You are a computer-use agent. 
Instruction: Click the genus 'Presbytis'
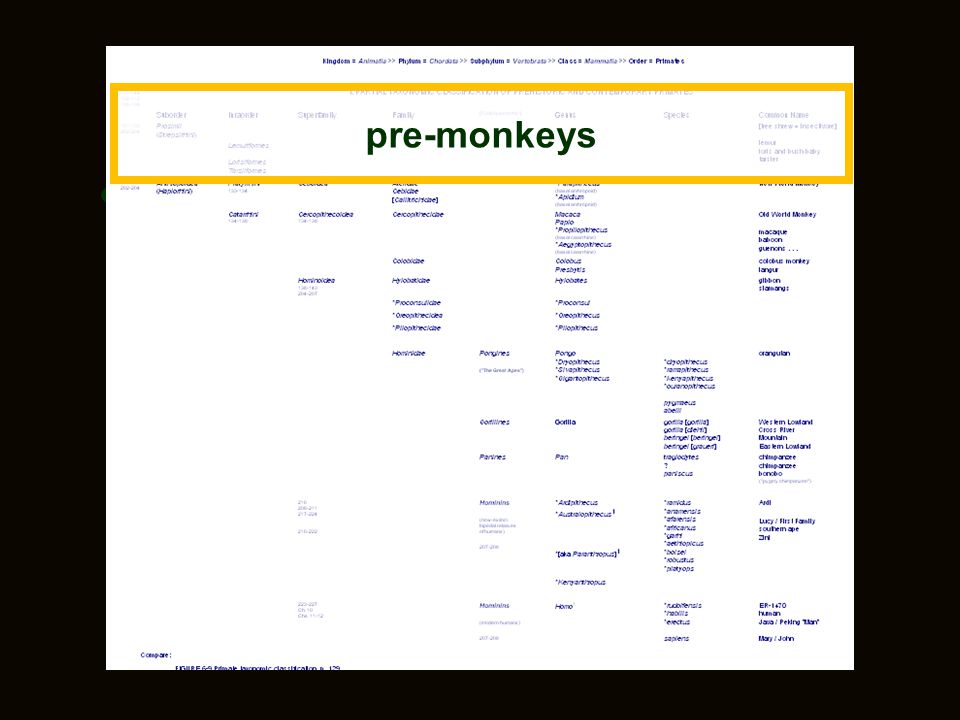click(x=570, y=269)
